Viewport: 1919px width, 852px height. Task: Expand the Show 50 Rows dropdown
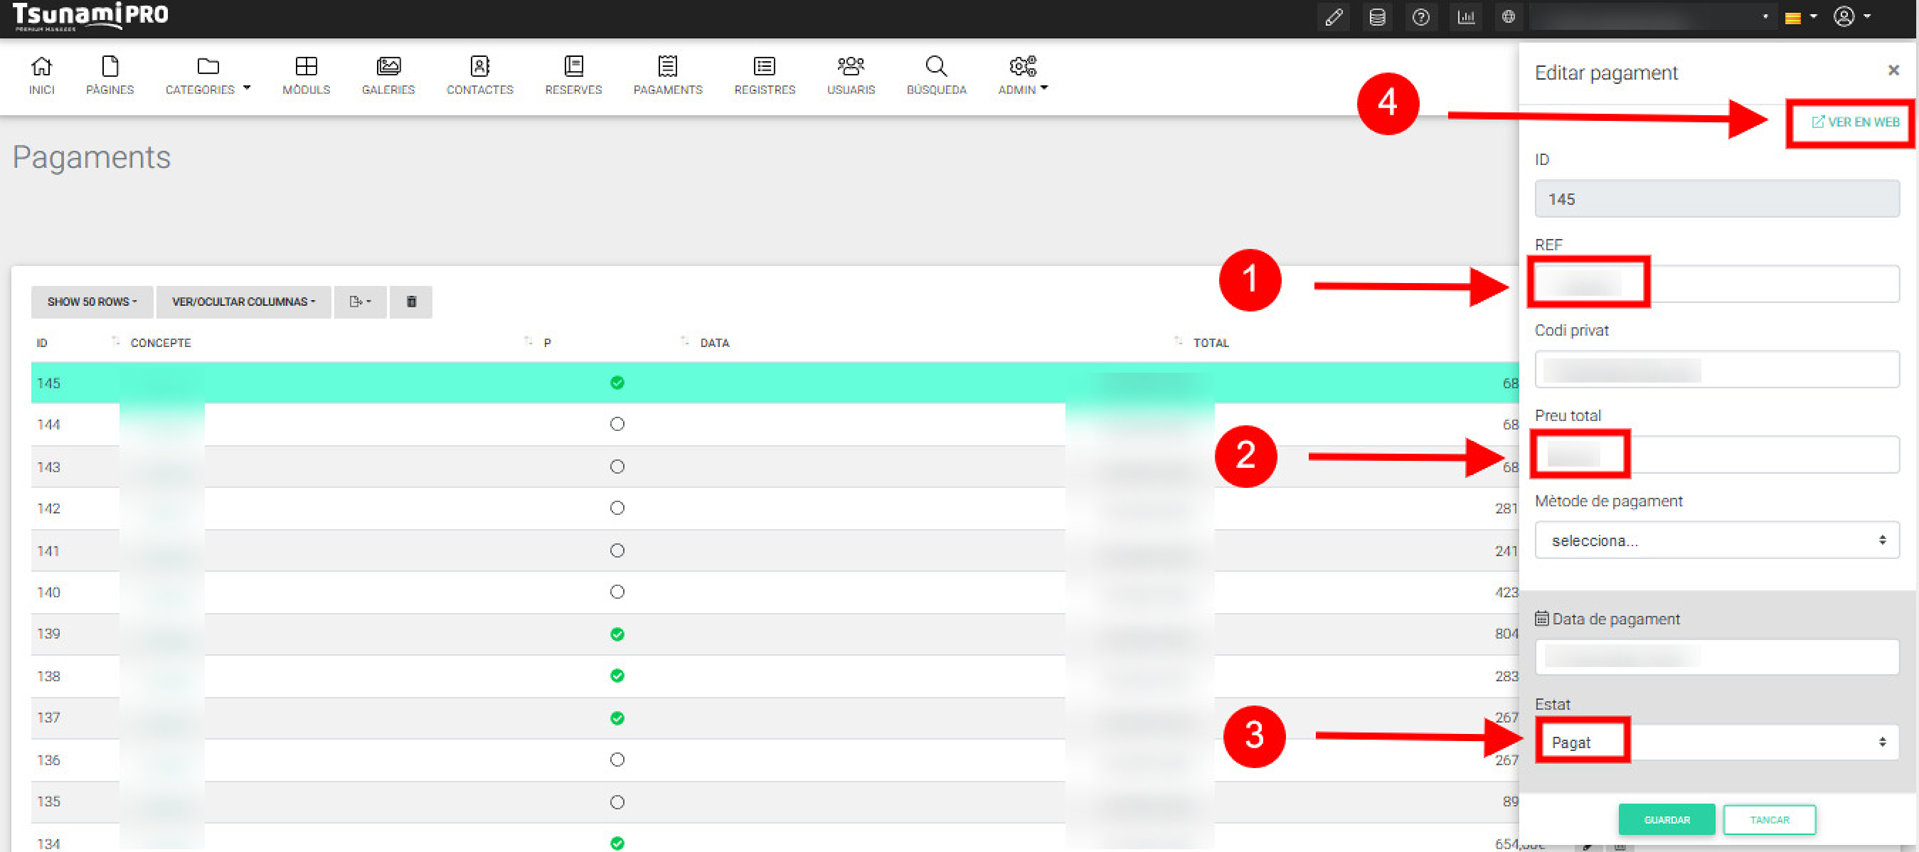[x=92, y=301]
